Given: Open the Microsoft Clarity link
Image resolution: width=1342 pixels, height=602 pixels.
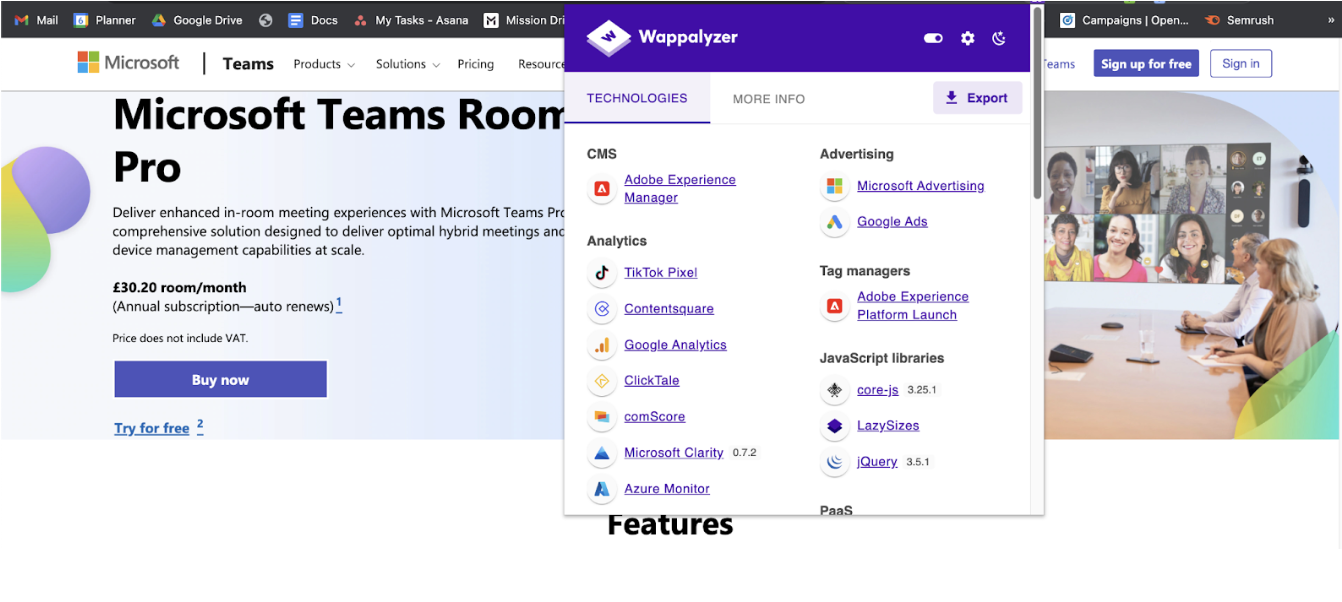Looking at the screenshot, I should point(673,453).
